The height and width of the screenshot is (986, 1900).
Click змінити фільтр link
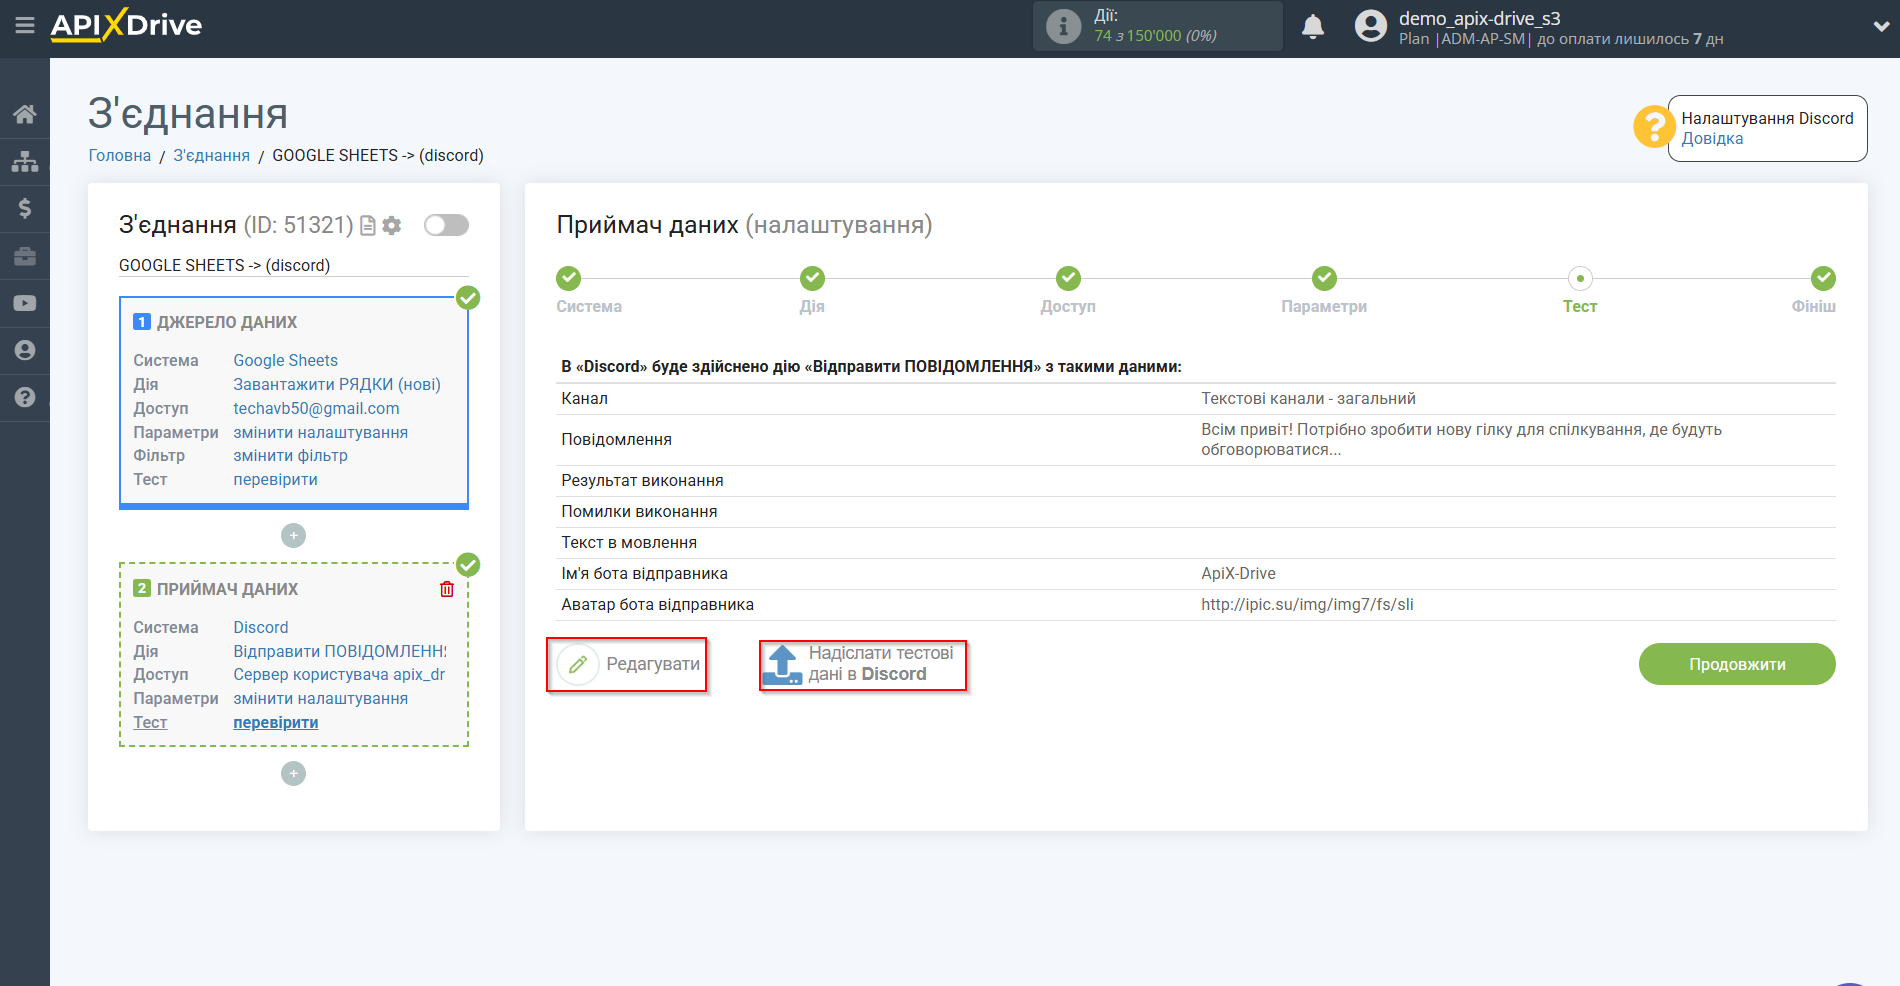click(291, 455)
